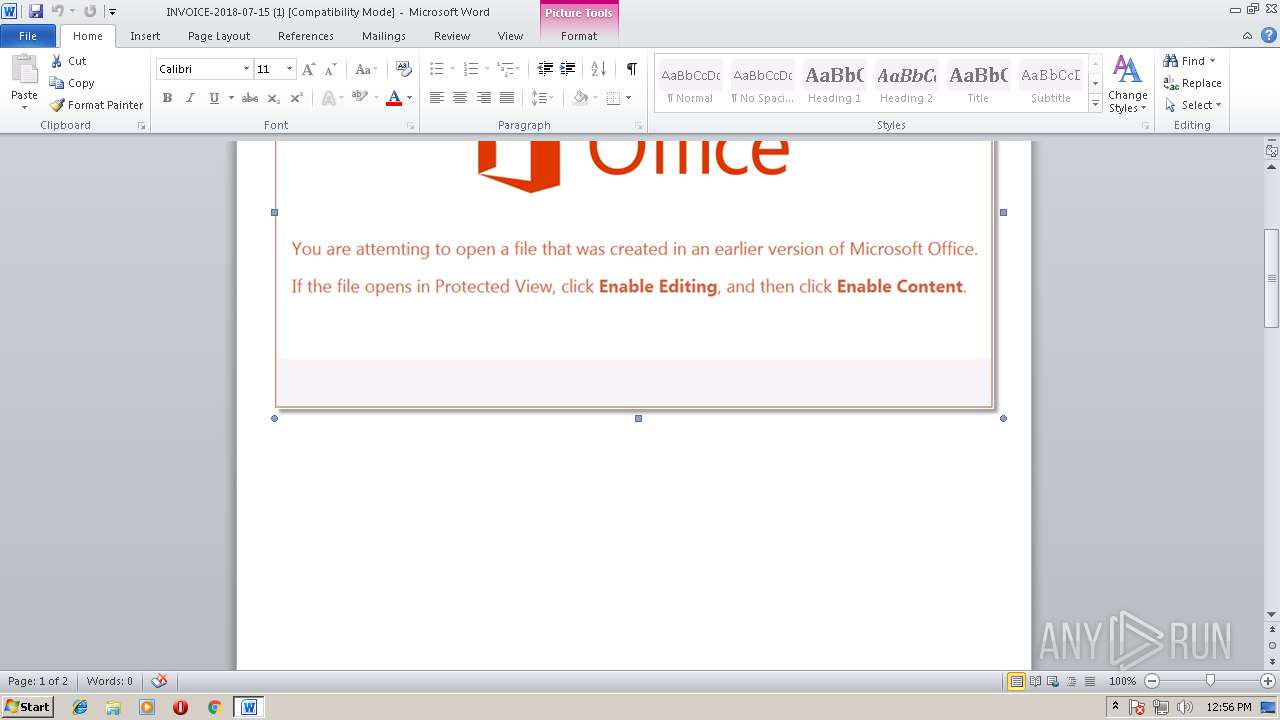Apply superscript formatting
Viewport: 1280px width, 720px height.
[297, 98]
